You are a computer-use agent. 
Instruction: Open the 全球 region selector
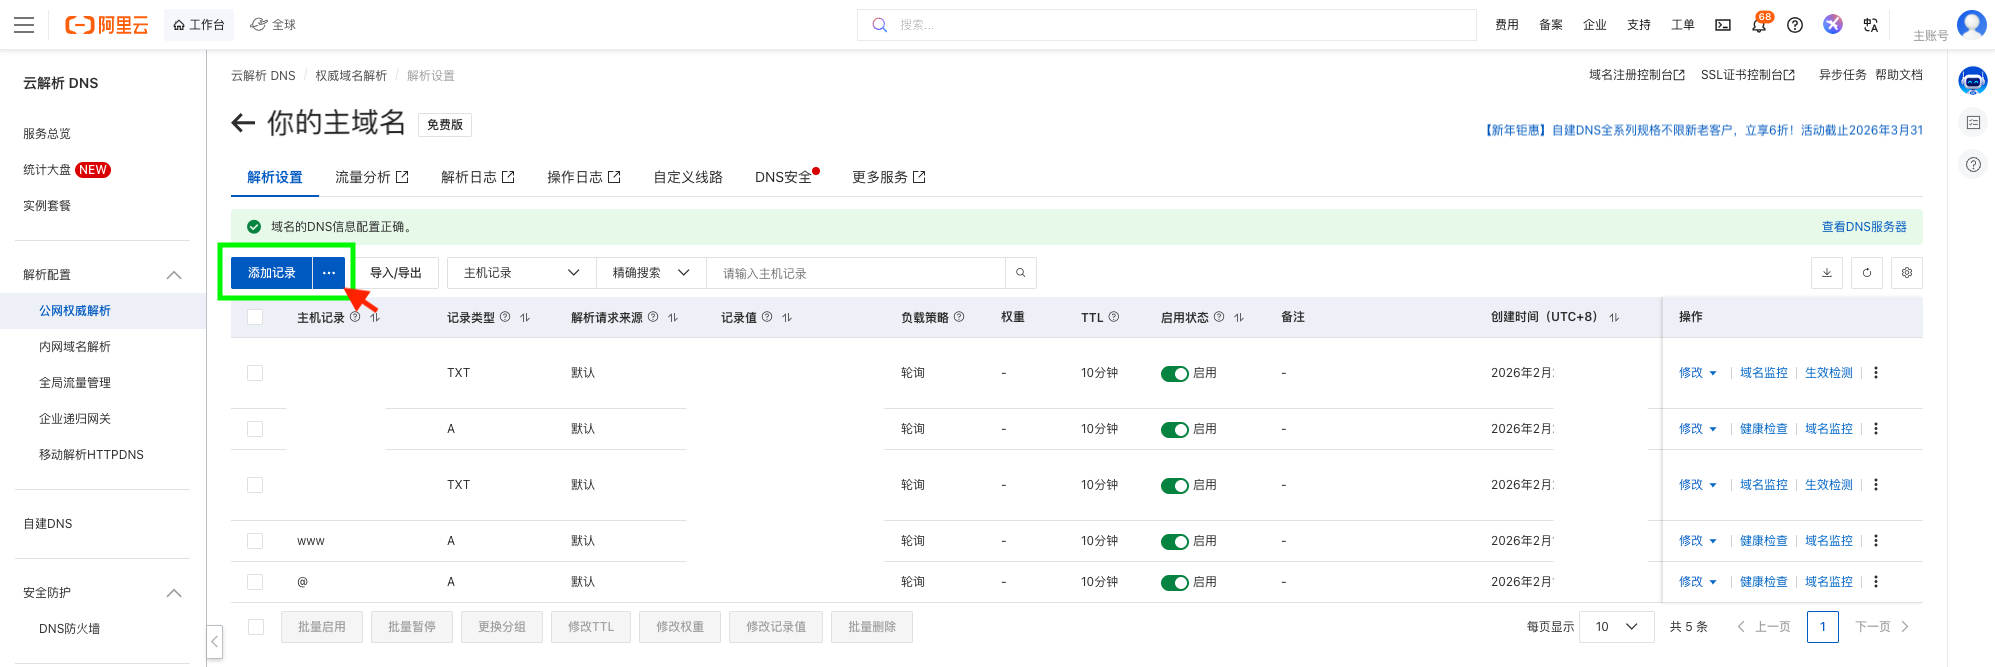point(273,25)
